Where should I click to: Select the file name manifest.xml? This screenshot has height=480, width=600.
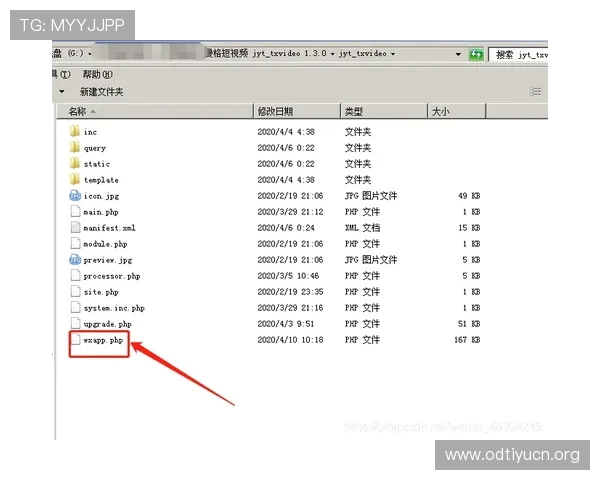click(x=109, y=228)
